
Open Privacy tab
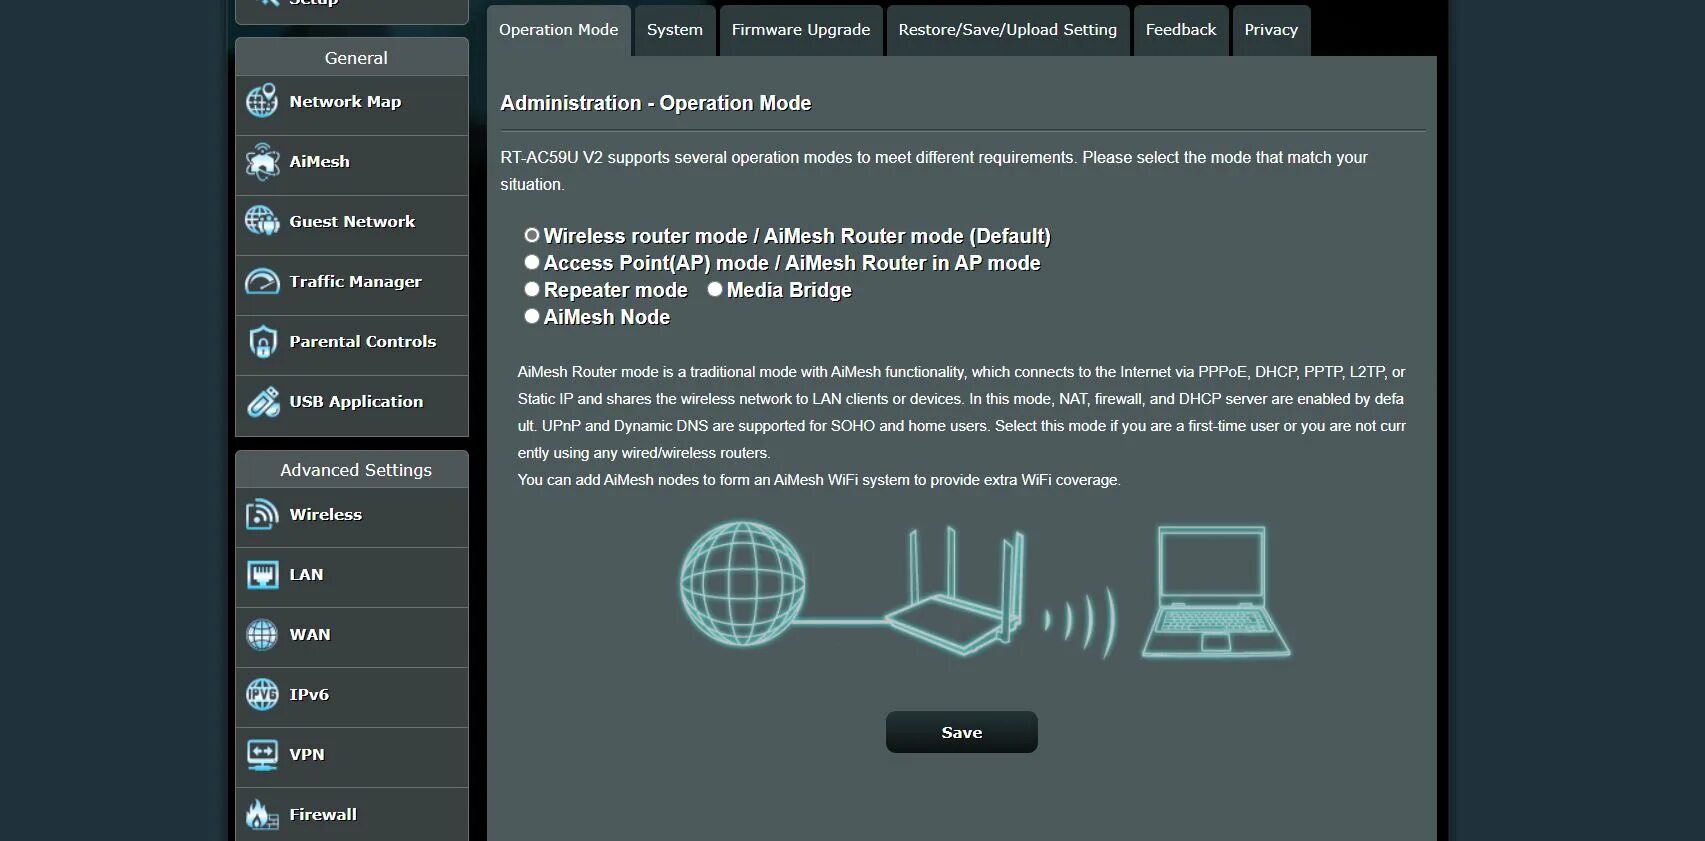[1271, 30]
